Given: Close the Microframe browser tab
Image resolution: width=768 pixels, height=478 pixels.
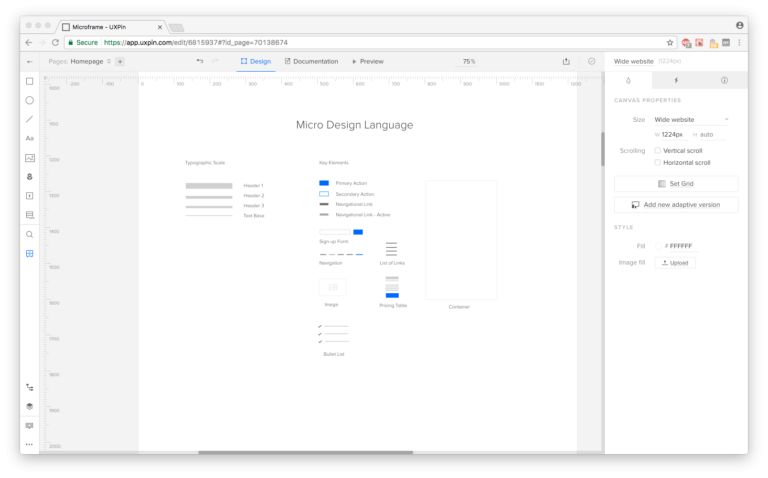Looking at the screenshot, I should (x=160, y=27).
